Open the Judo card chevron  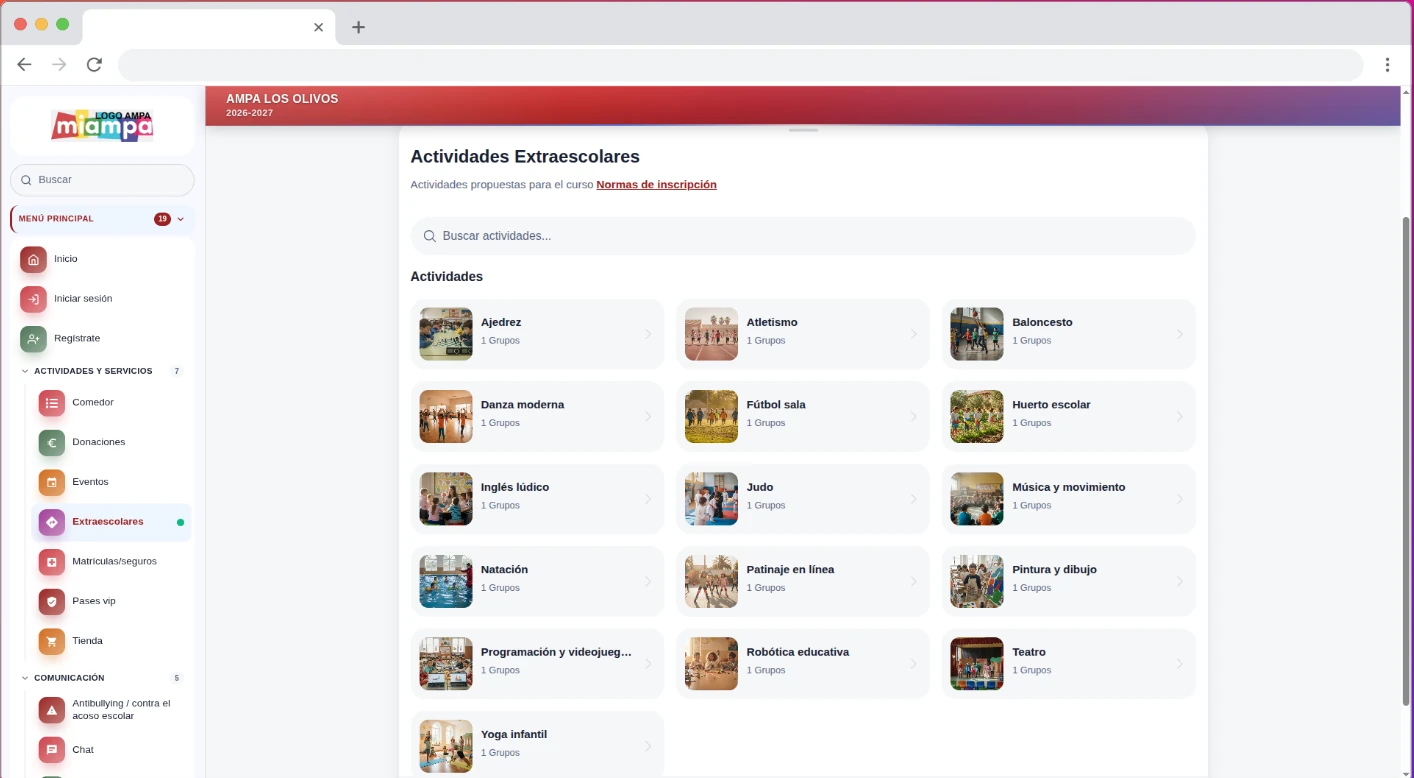[x=914, y=499]
